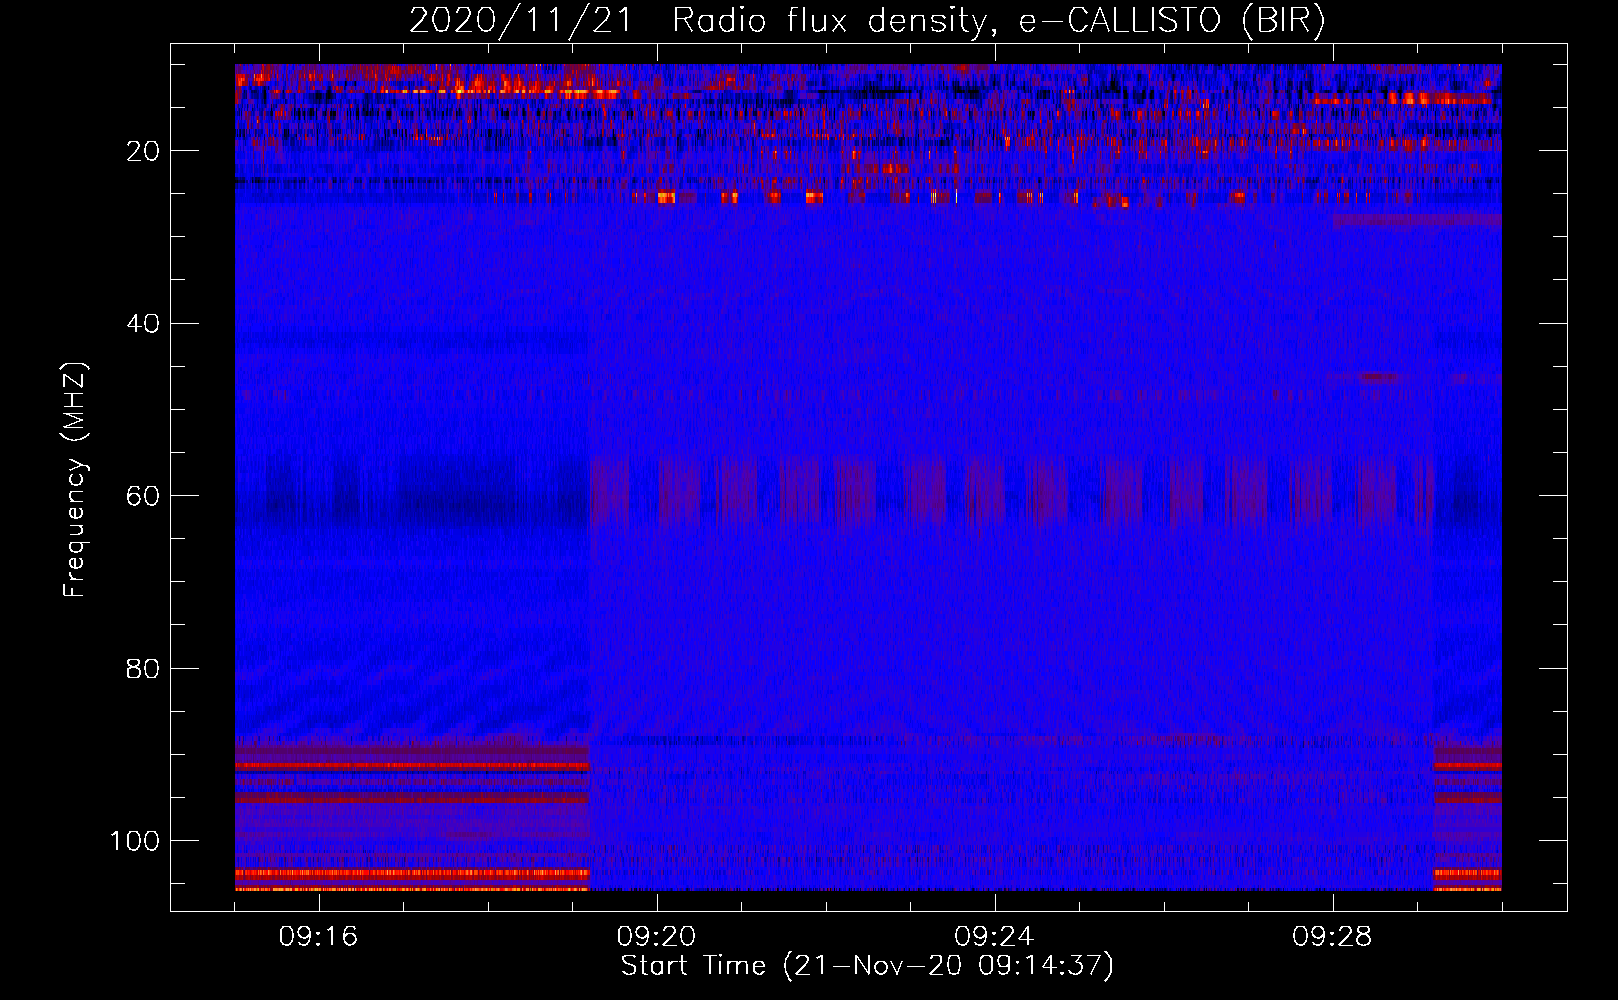
Task: Click the plot title mentioning e-CALLISTO (BIR)
Action: (x=867, y=21)
